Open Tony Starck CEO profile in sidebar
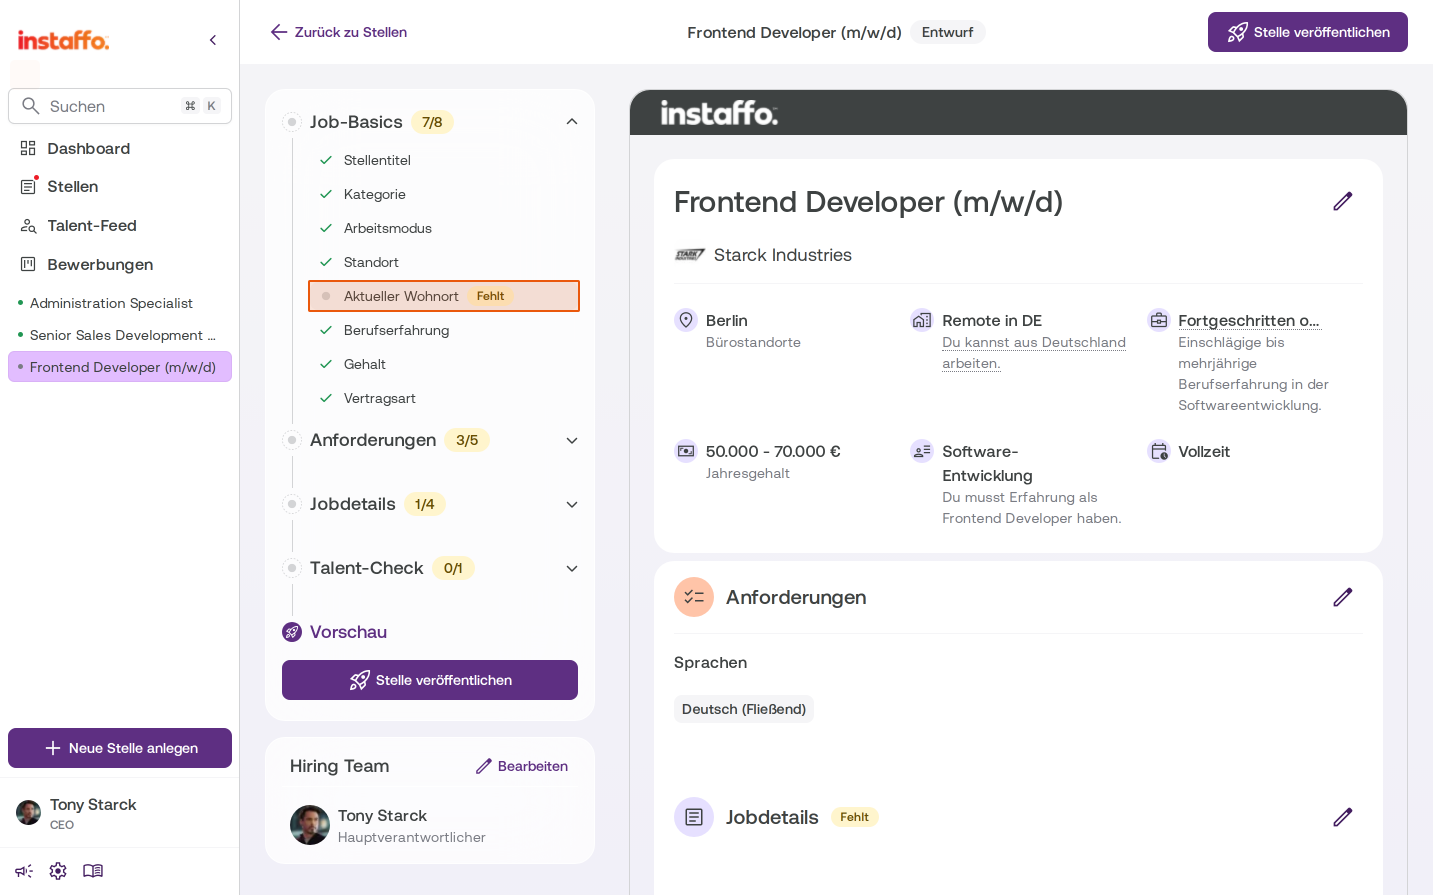This screenshot has height=895, width=1433. tap(120, 813)
